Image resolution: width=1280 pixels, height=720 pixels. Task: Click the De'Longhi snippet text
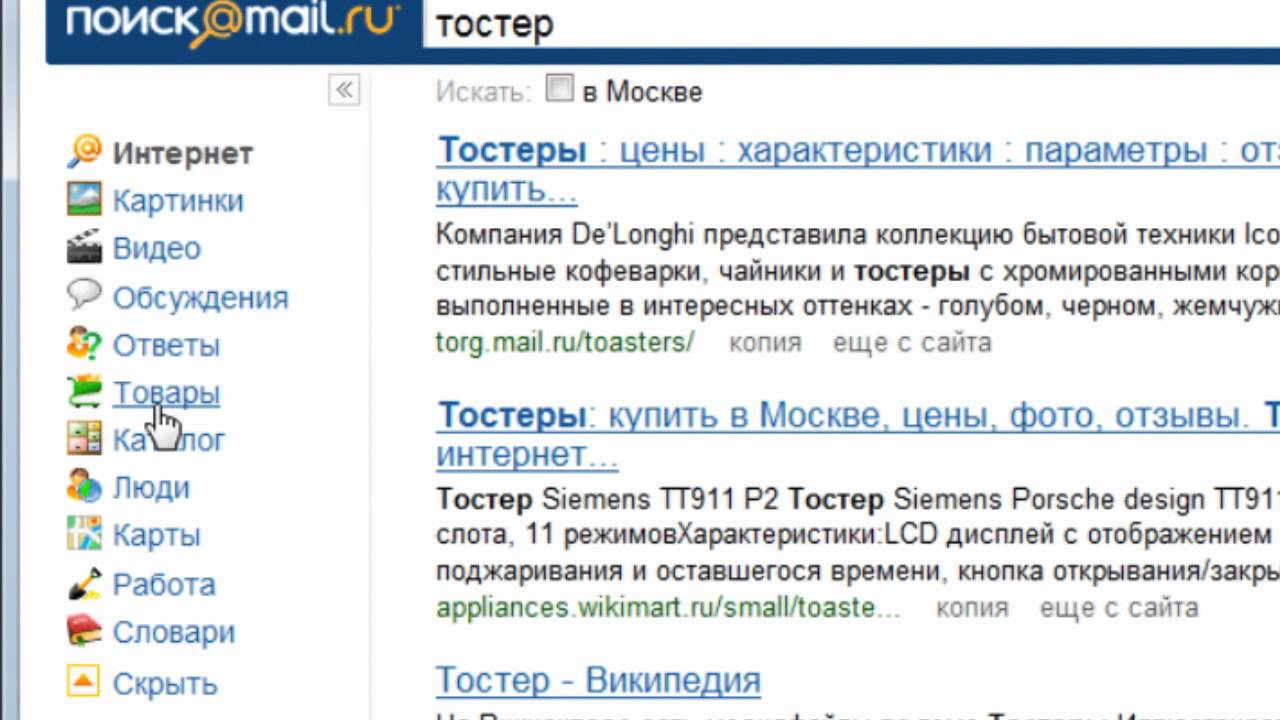858,269
